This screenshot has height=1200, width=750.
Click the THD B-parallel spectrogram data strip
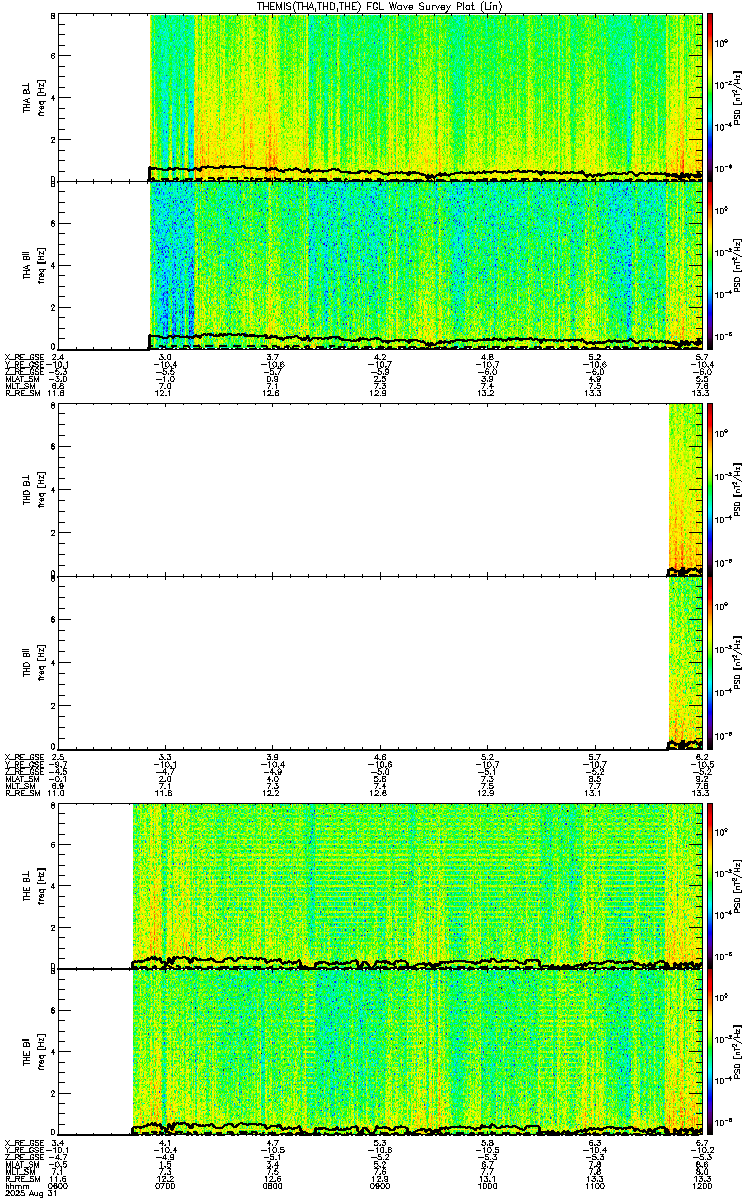coord(685,663)
